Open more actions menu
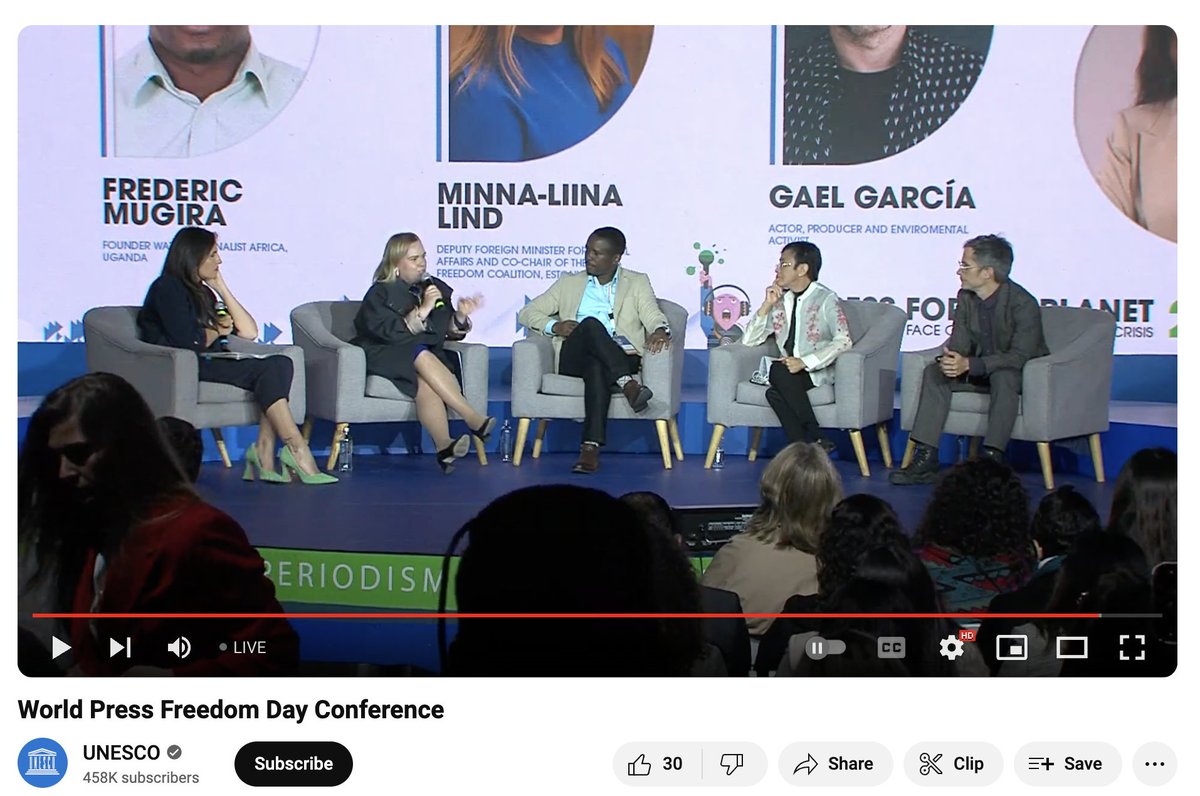 pos(1154,764)
